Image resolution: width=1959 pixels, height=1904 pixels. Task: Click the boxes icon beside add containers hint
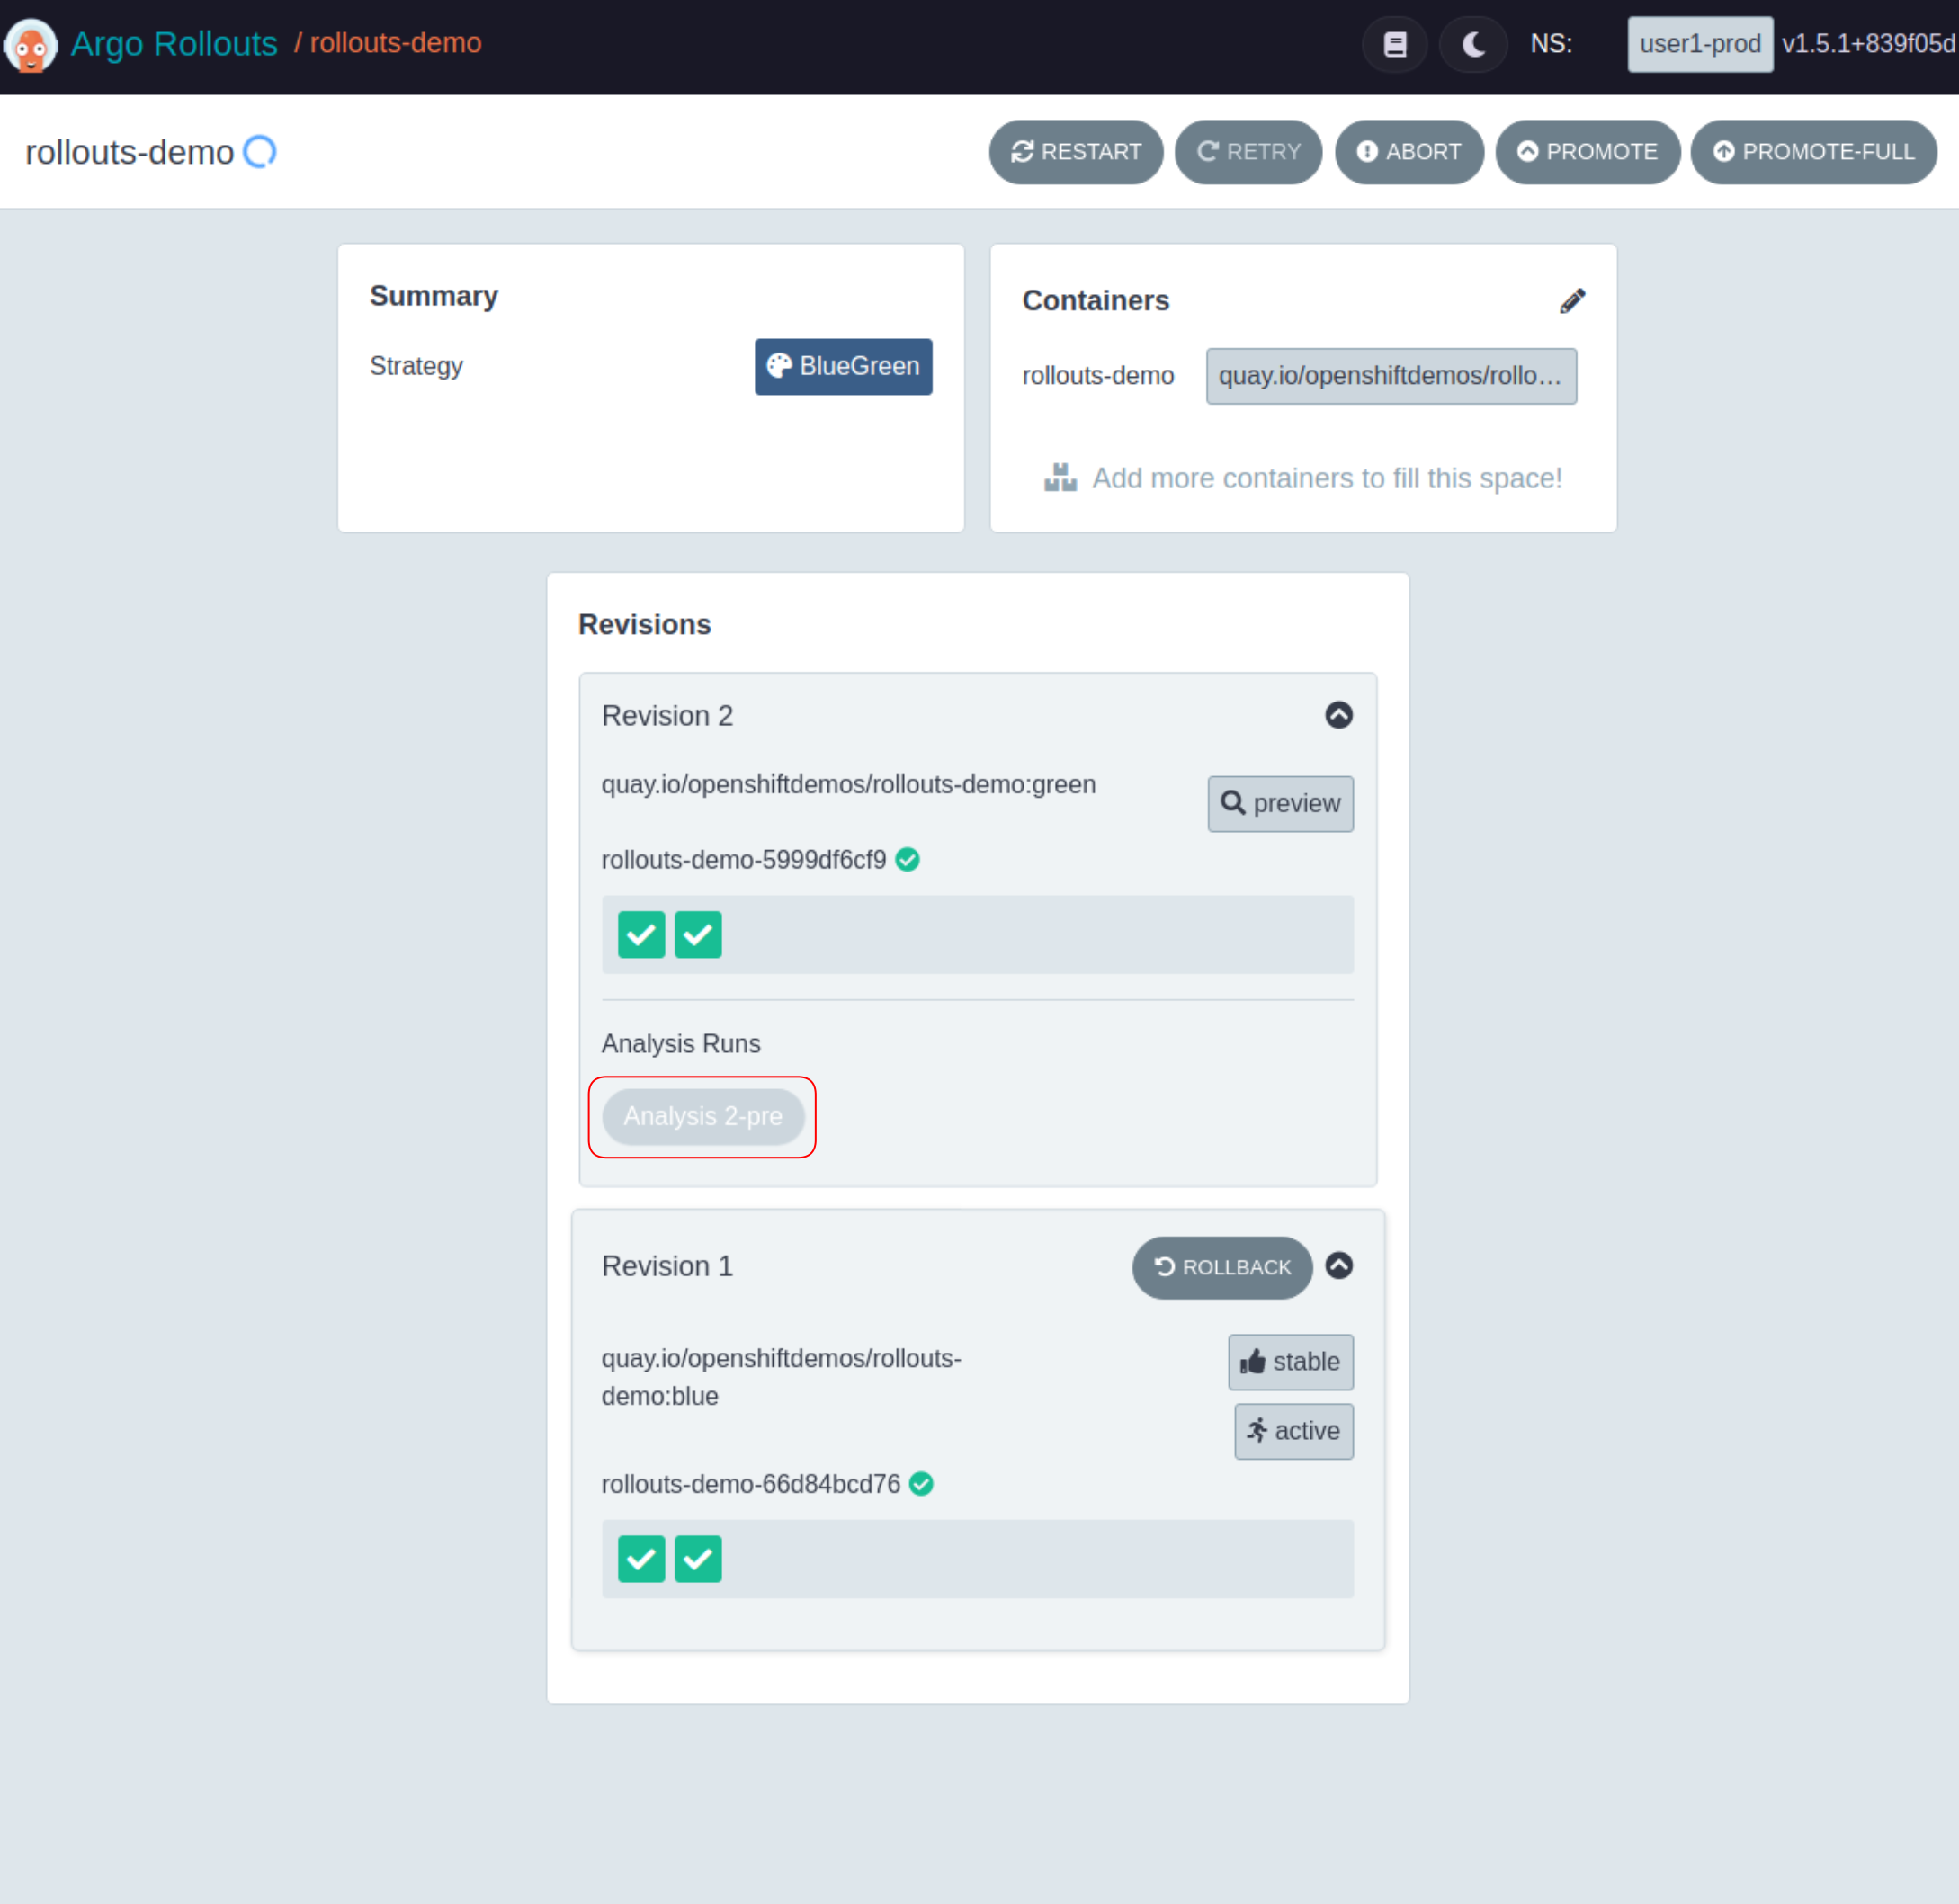pos(1060,478)
